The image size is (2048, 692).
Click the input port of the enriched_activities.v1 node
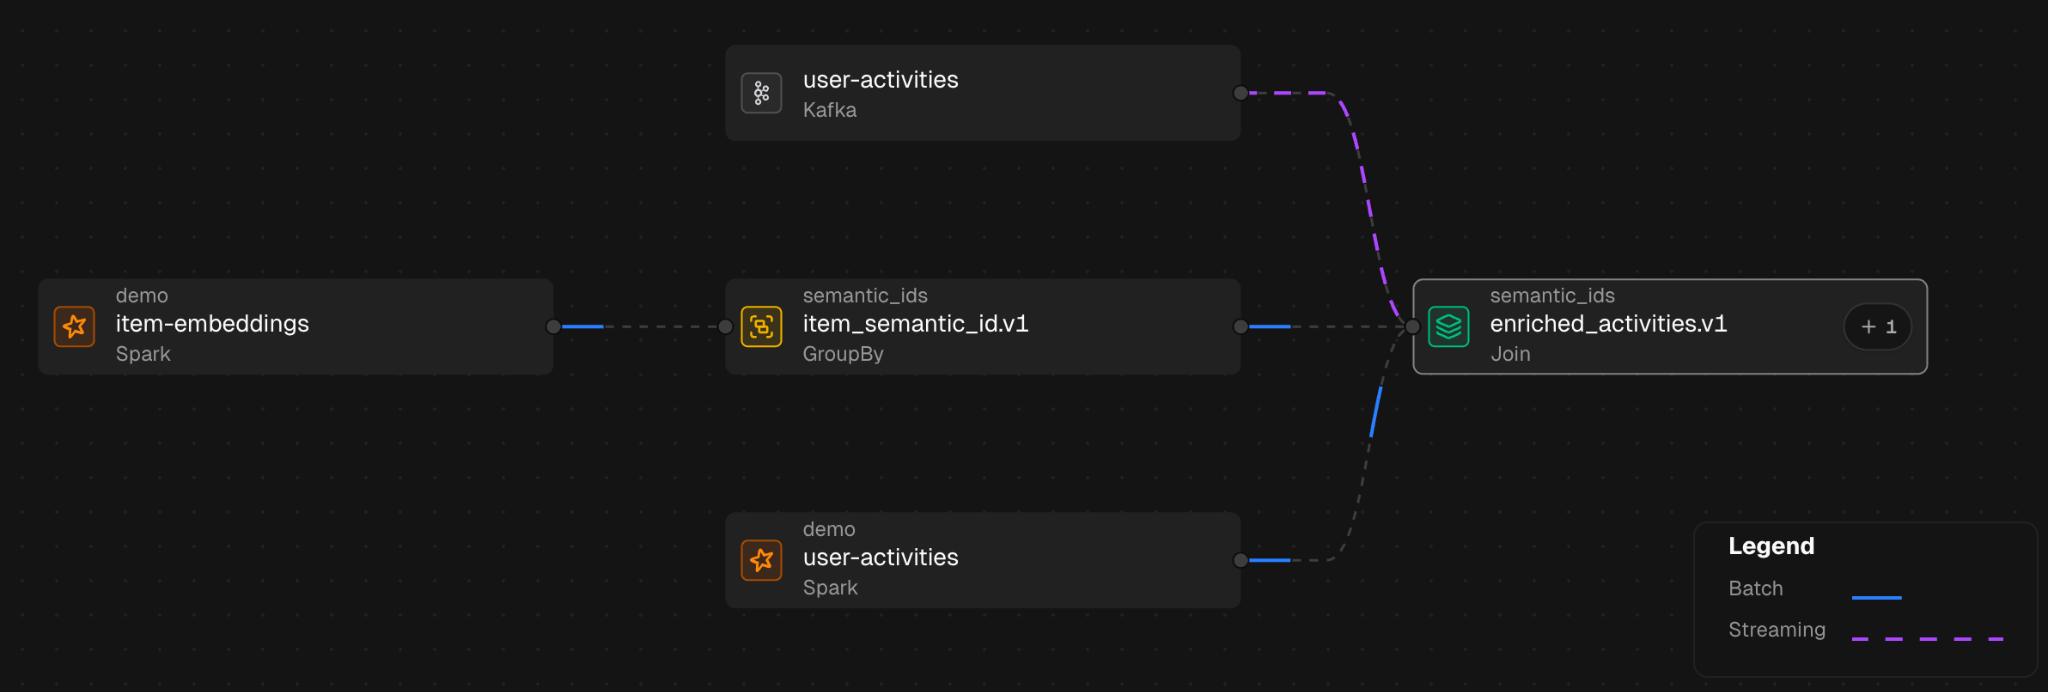coord(1413,326)
